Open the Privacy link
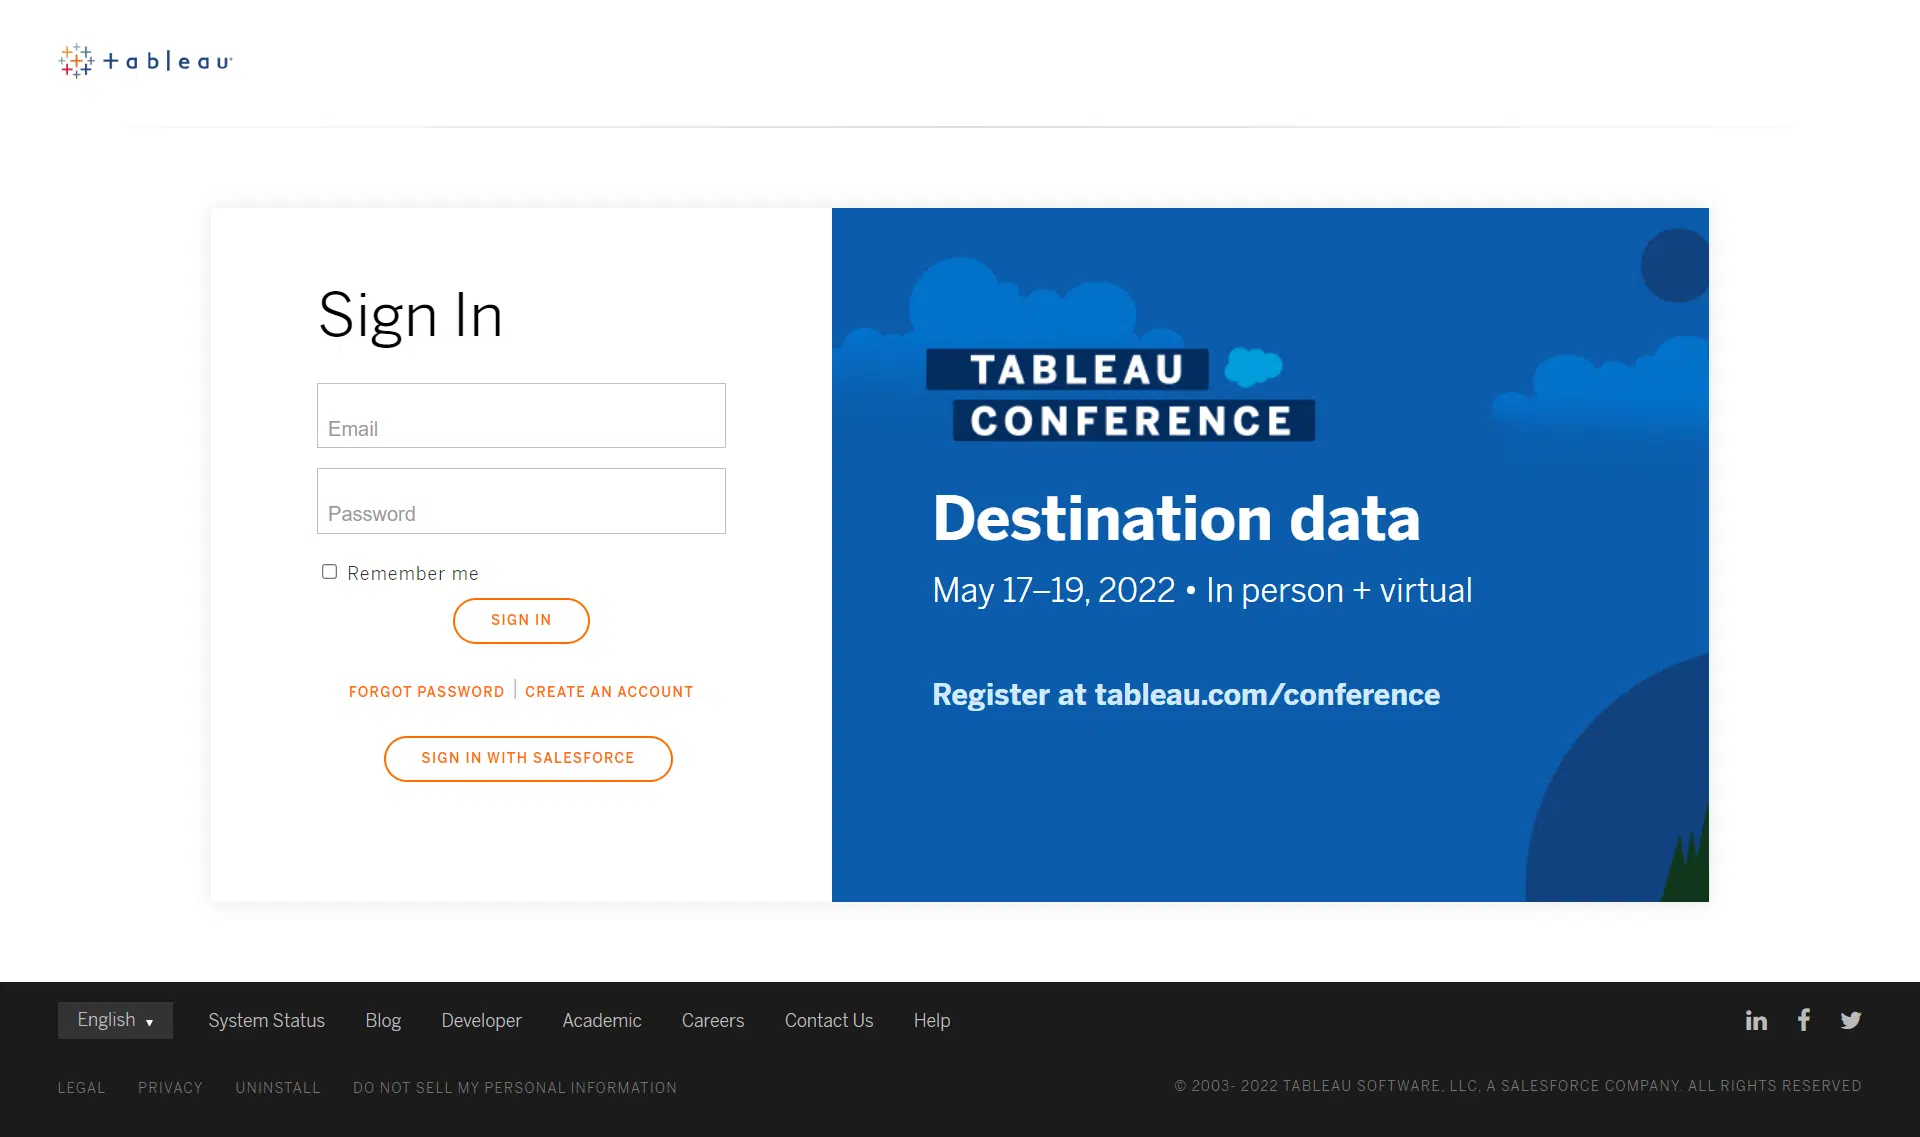This screenshot has width=1920, height=1137. pyautogui.click(x=170, y=1088)
